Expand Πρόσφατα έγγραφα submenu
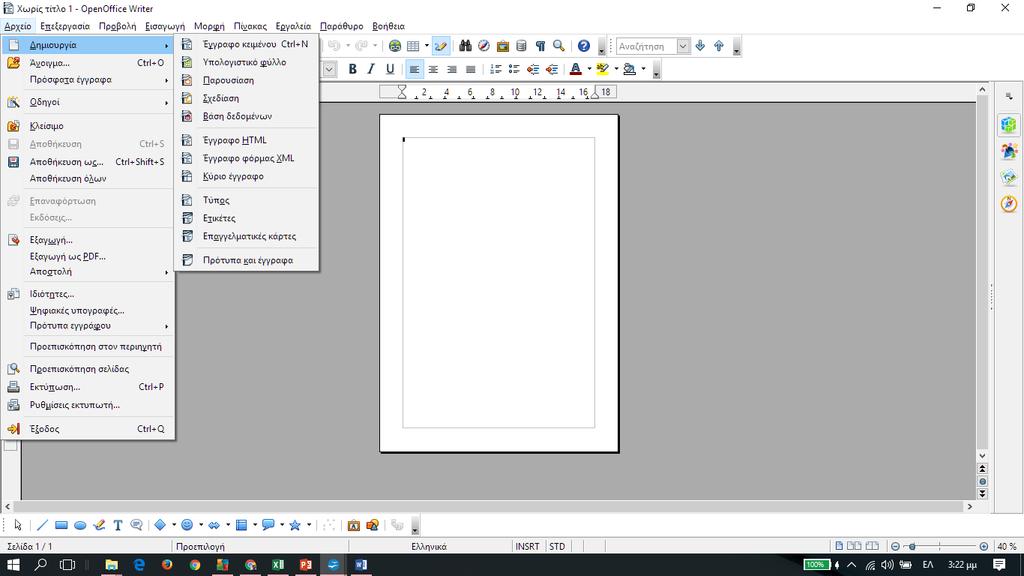This screenshot has height=576, width=1024. (x=88, y=80)
